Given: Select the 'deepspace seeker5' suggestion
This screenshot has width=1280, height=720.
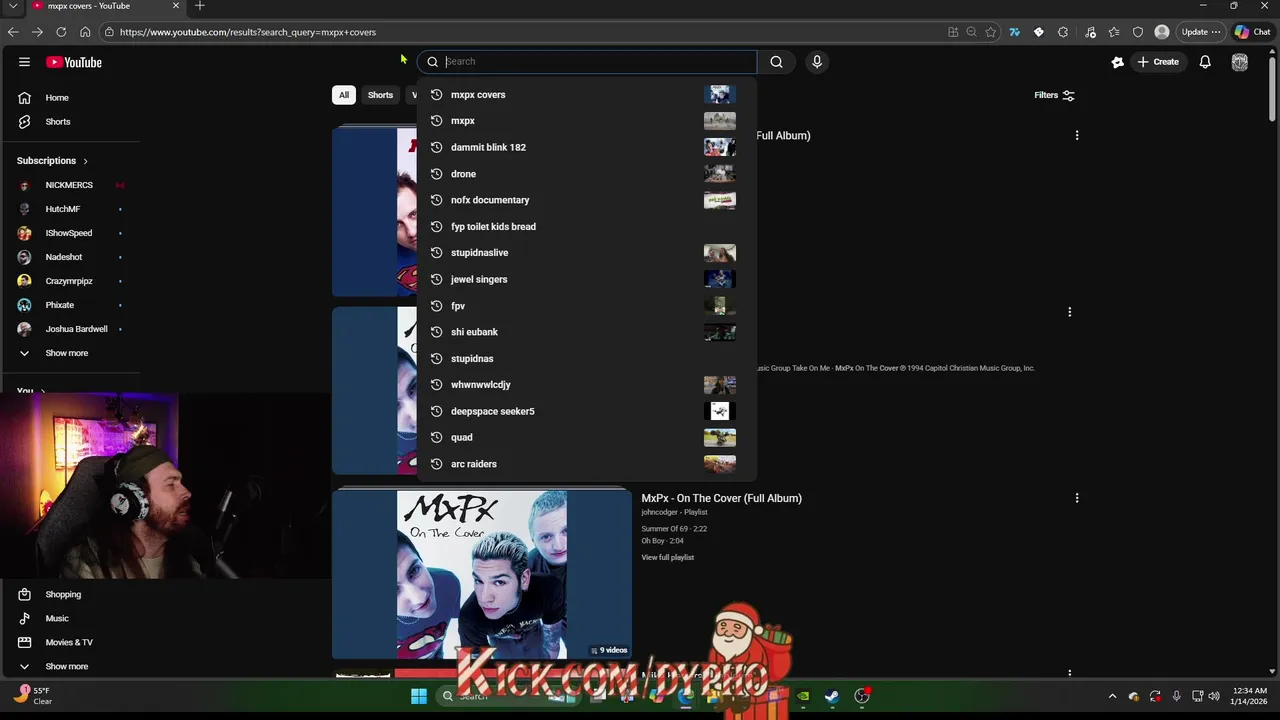Looking at the screenshot, I should pos(587,411).
